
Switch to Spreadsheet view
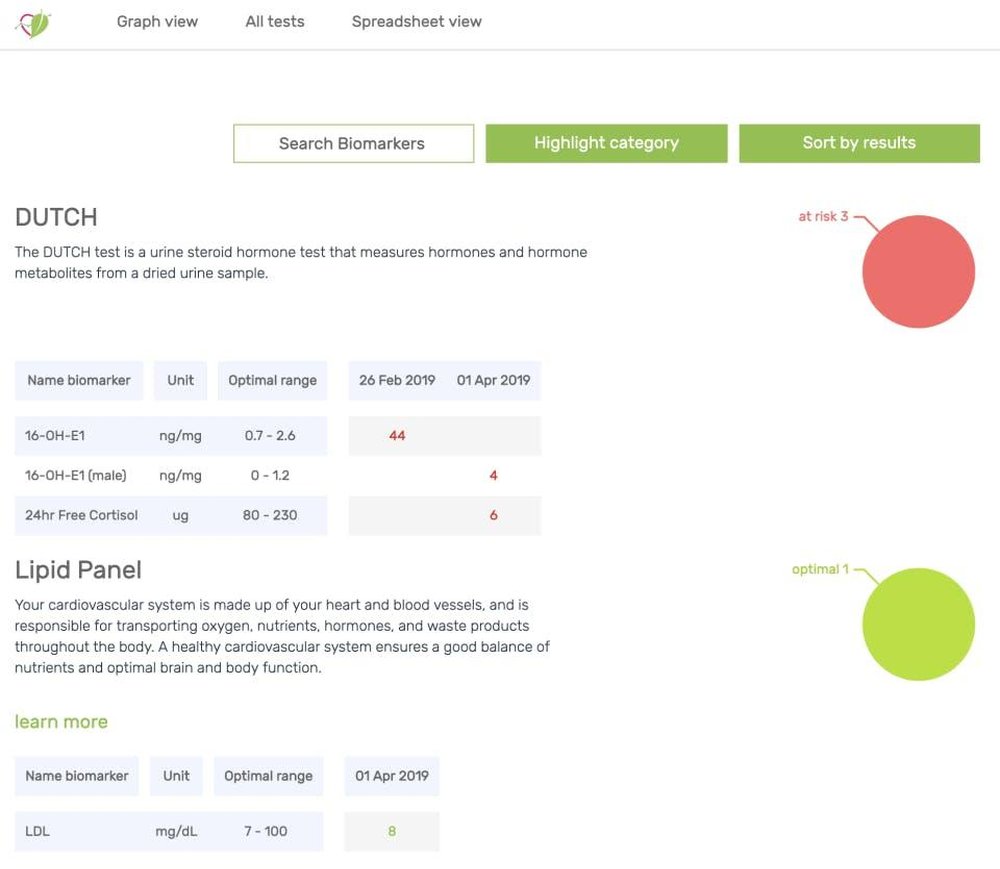[x=416, y=21]
